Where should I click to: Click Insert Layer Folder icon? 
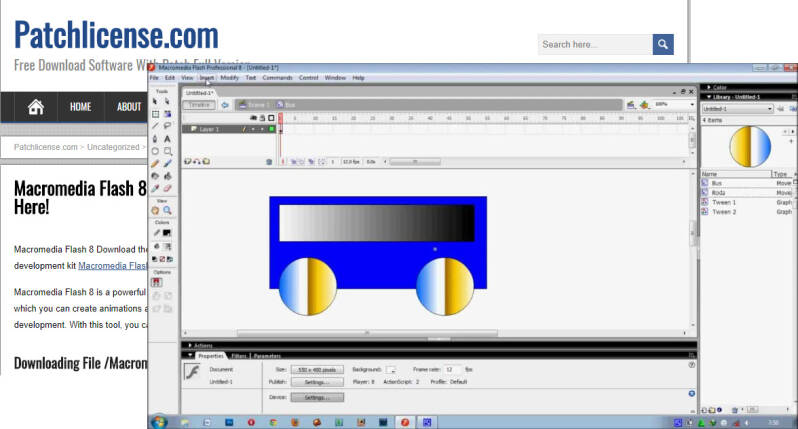(x=206, y=161)
